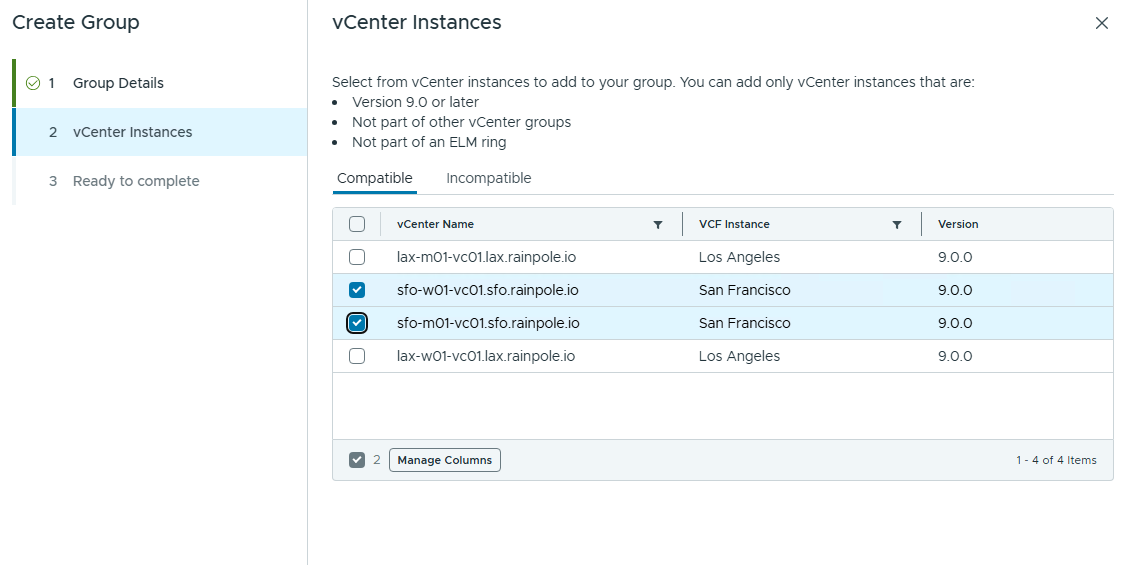Check the lax-w01-vc01.lax.rainpole.io row checkbox

coord(357,356)
